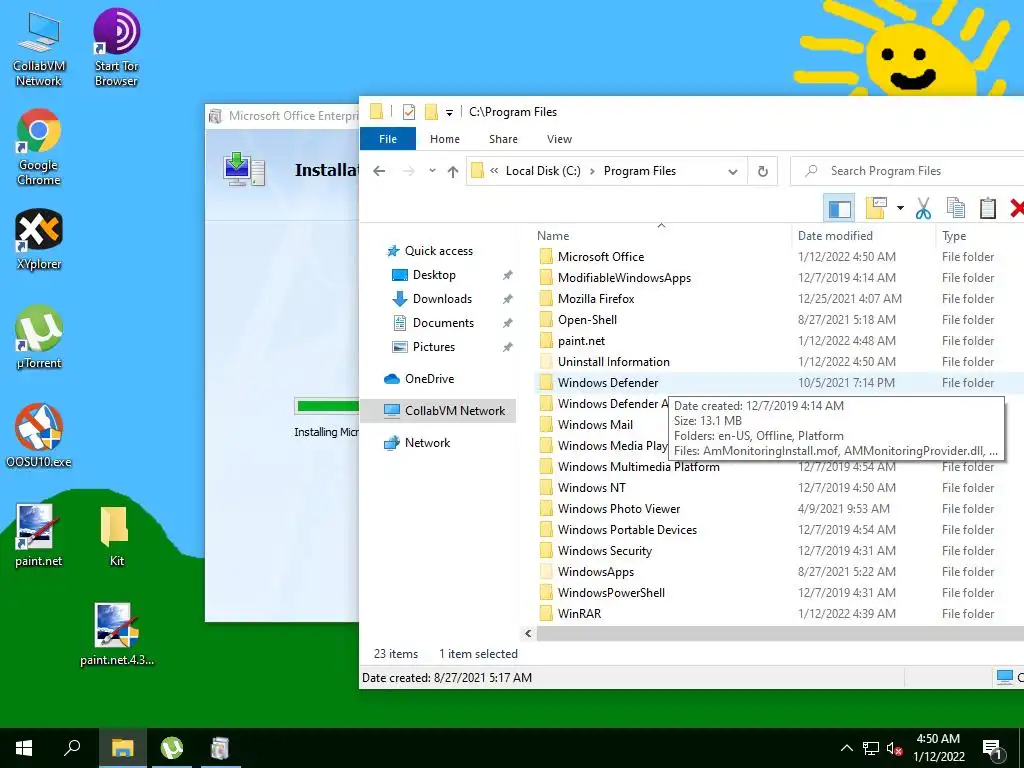
Task: Refresh the Program Files folder view
Action: (x=762, y=171)
